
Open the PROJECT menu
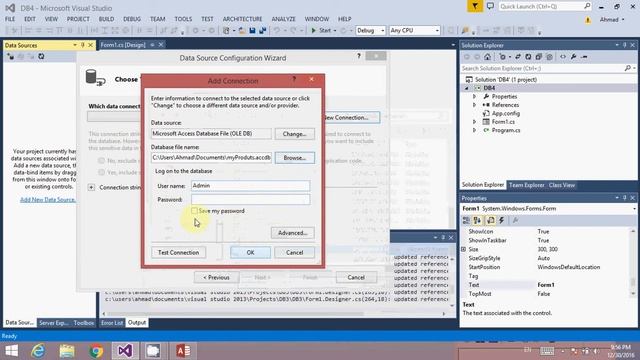[78, 19]
